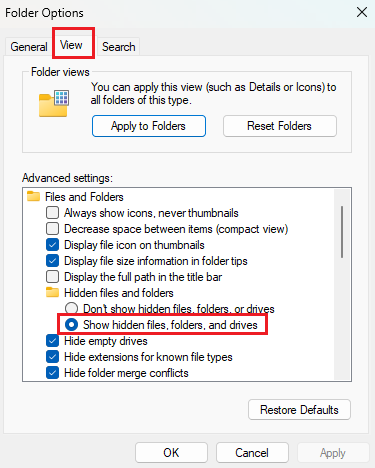Screen dimensions: 375x468
Task: Uncheck Display file icon on thumbnails
Action: click(x=53, y=245)
